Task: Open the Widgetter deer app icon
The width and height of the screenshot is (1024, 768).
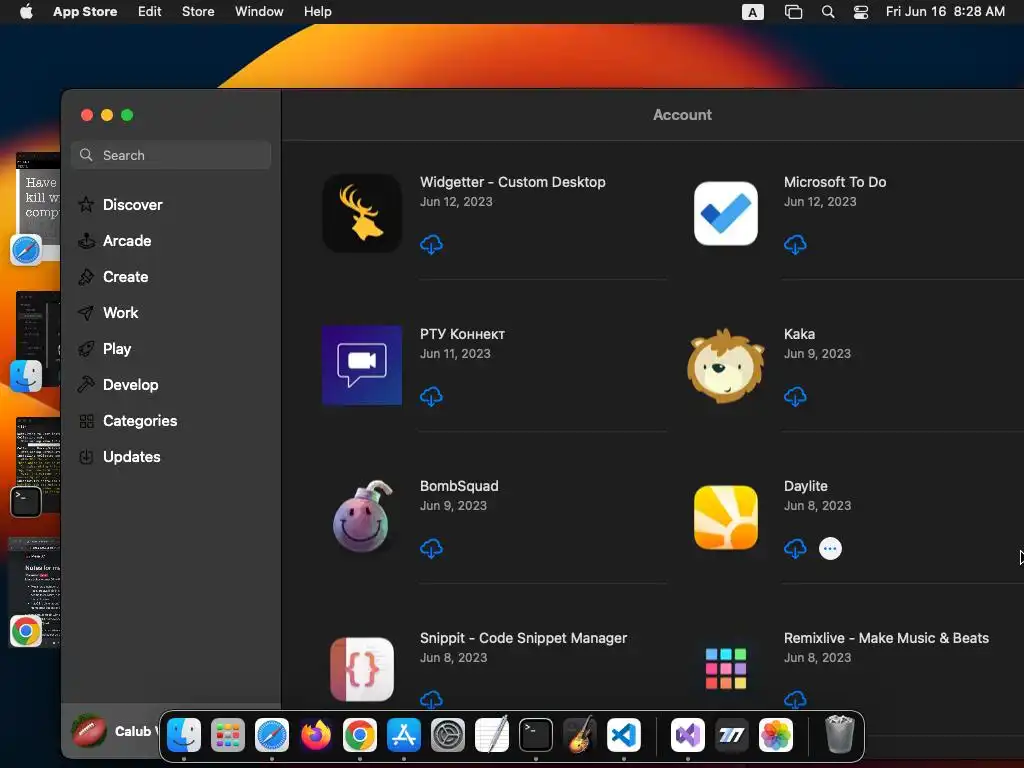Action: [362, 213]
